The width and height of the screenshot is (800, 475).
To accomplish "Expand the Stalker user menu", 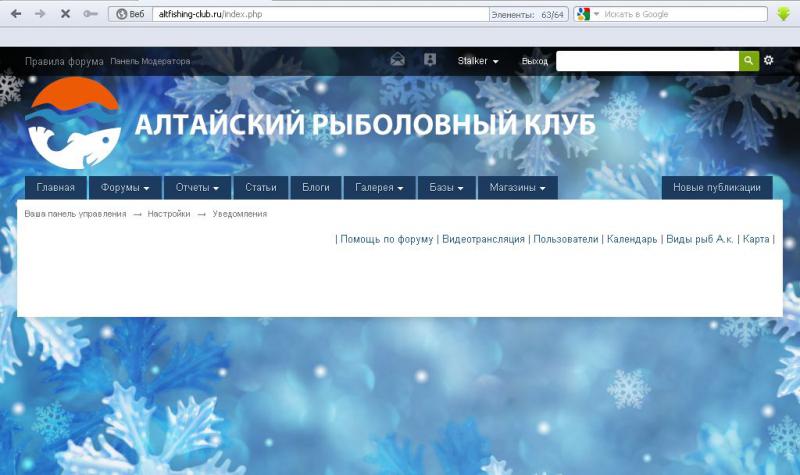I will [x=478, y=61].
